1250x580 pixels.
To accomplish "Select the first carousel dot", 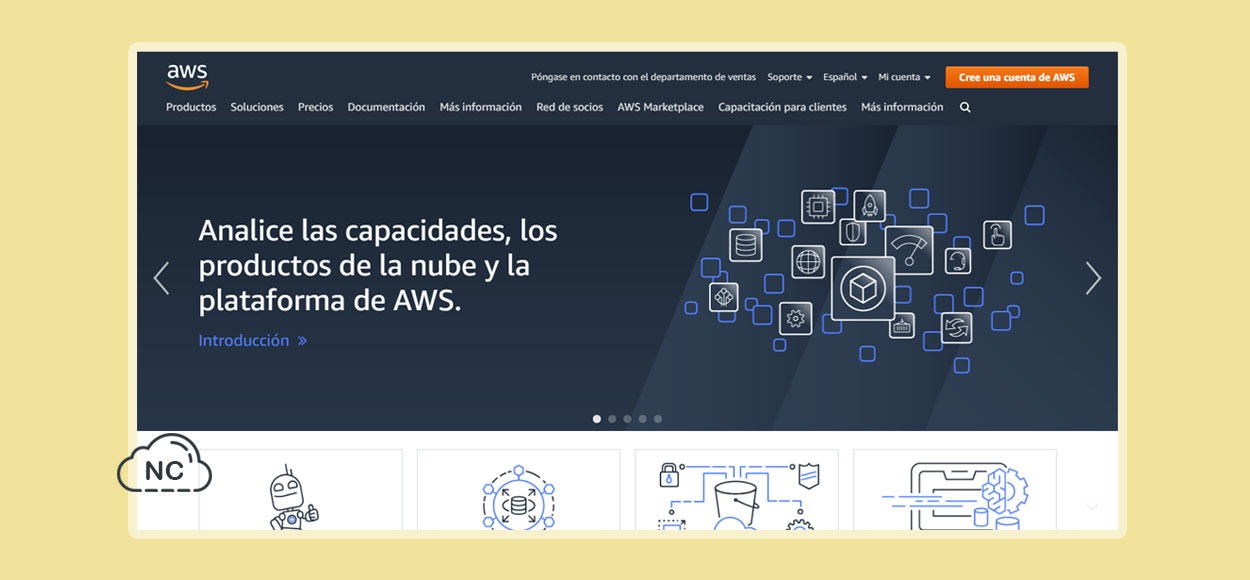I will (597, 419).
